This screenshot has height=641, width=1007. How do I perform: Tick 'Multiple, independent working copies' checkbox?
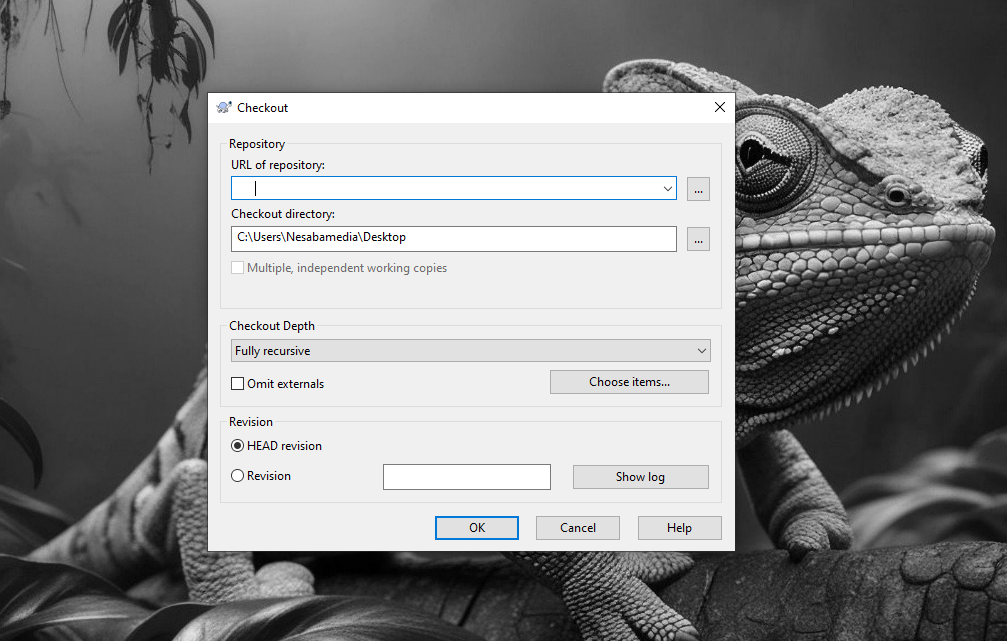point(238,268)
